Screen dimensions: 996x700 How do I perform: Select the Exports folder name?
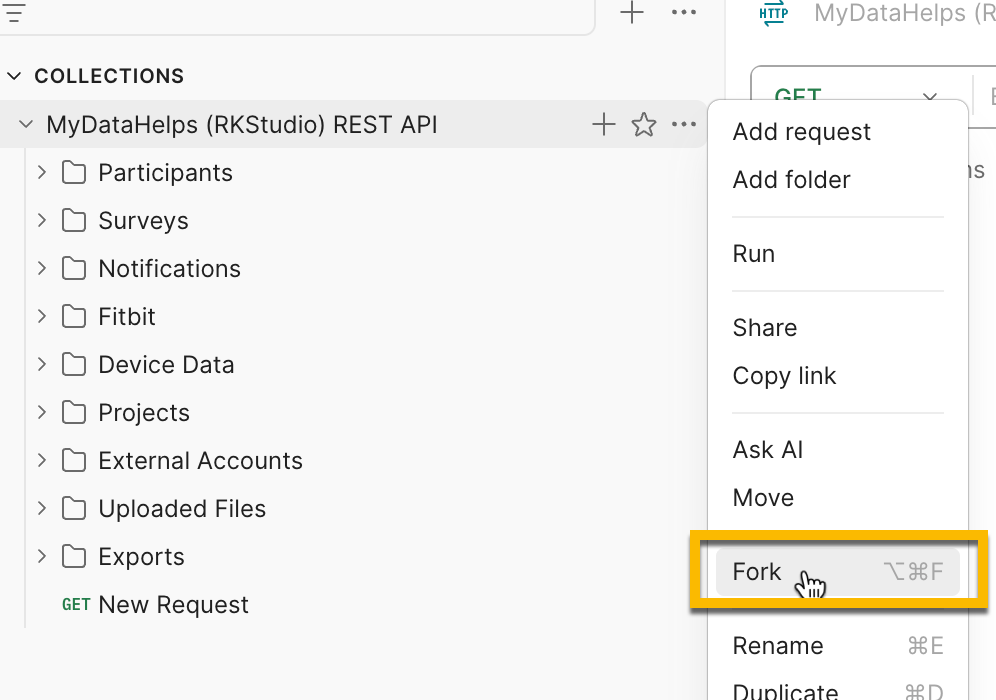click(x=141, y=556)
